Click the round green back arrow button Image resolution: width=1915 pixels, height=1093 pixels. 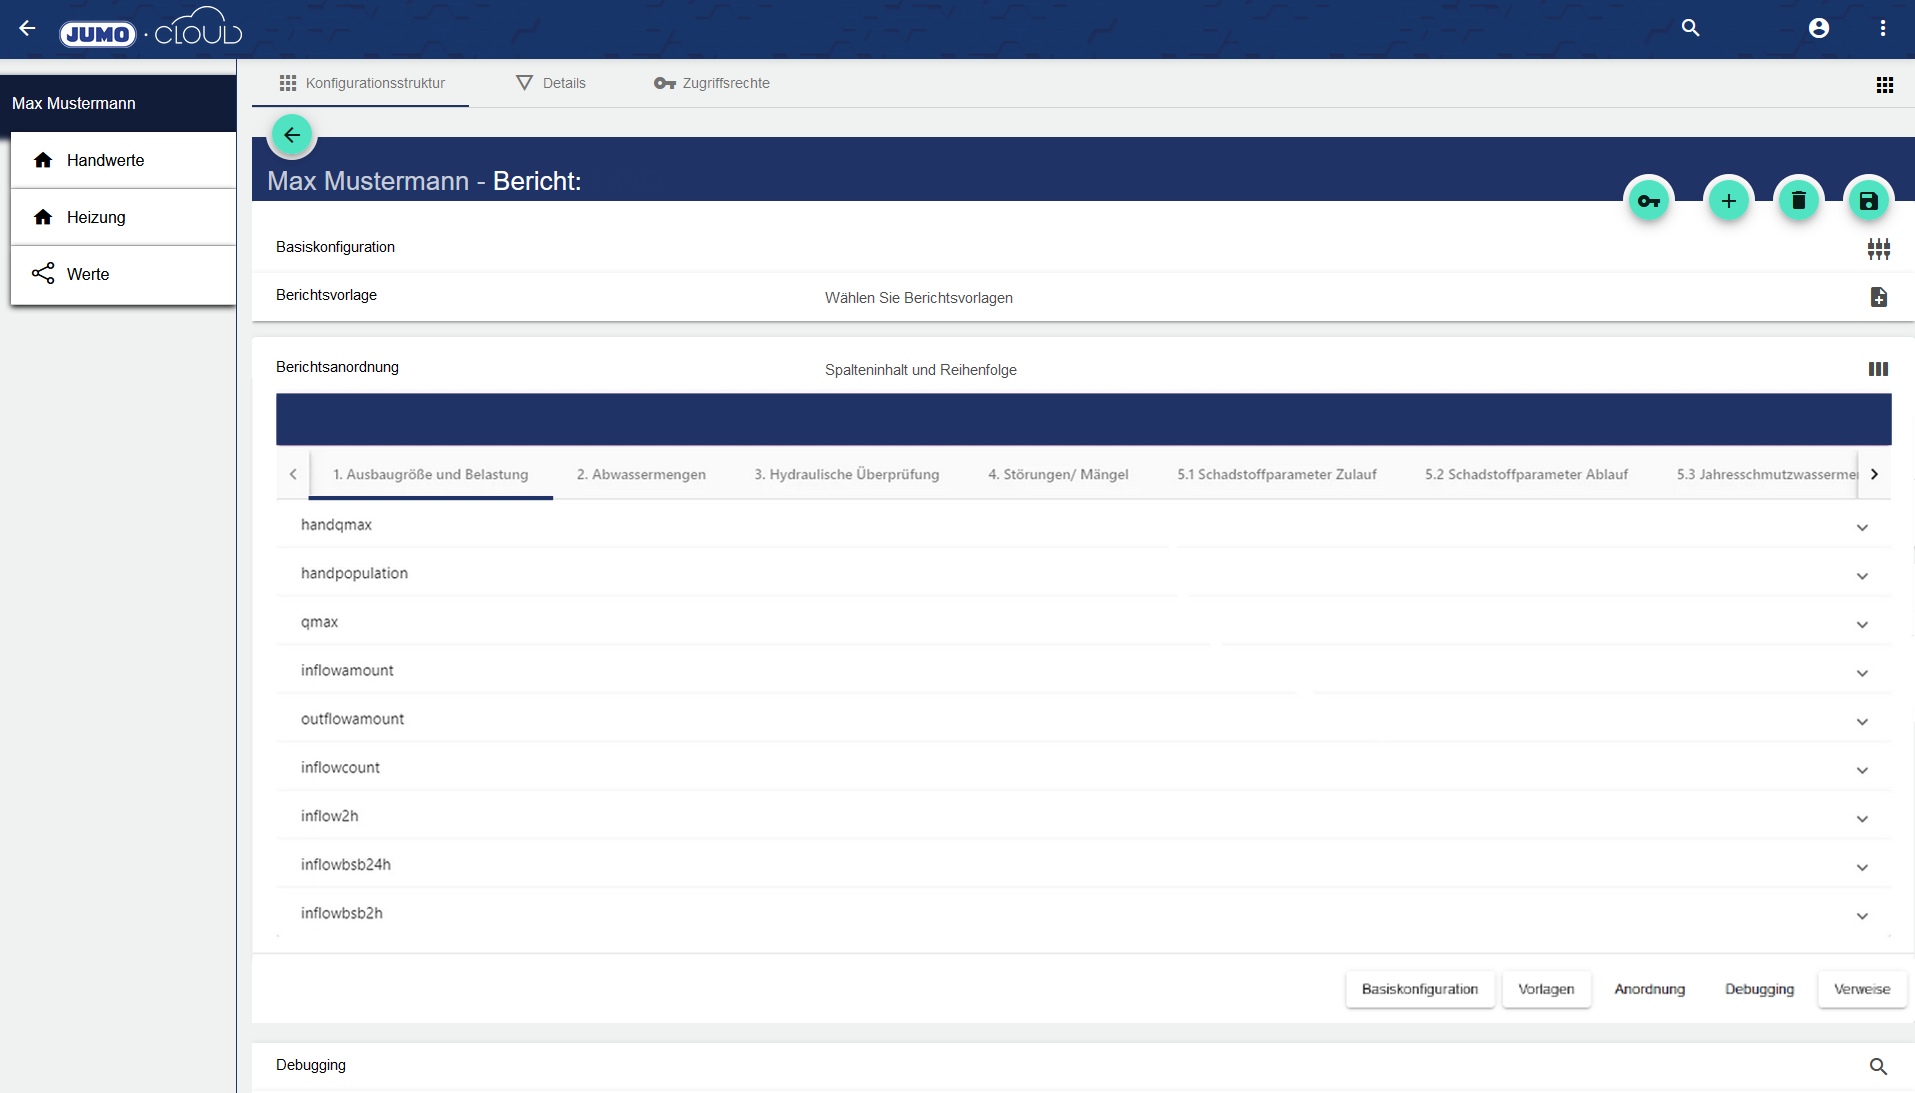[x=292, y=135]
